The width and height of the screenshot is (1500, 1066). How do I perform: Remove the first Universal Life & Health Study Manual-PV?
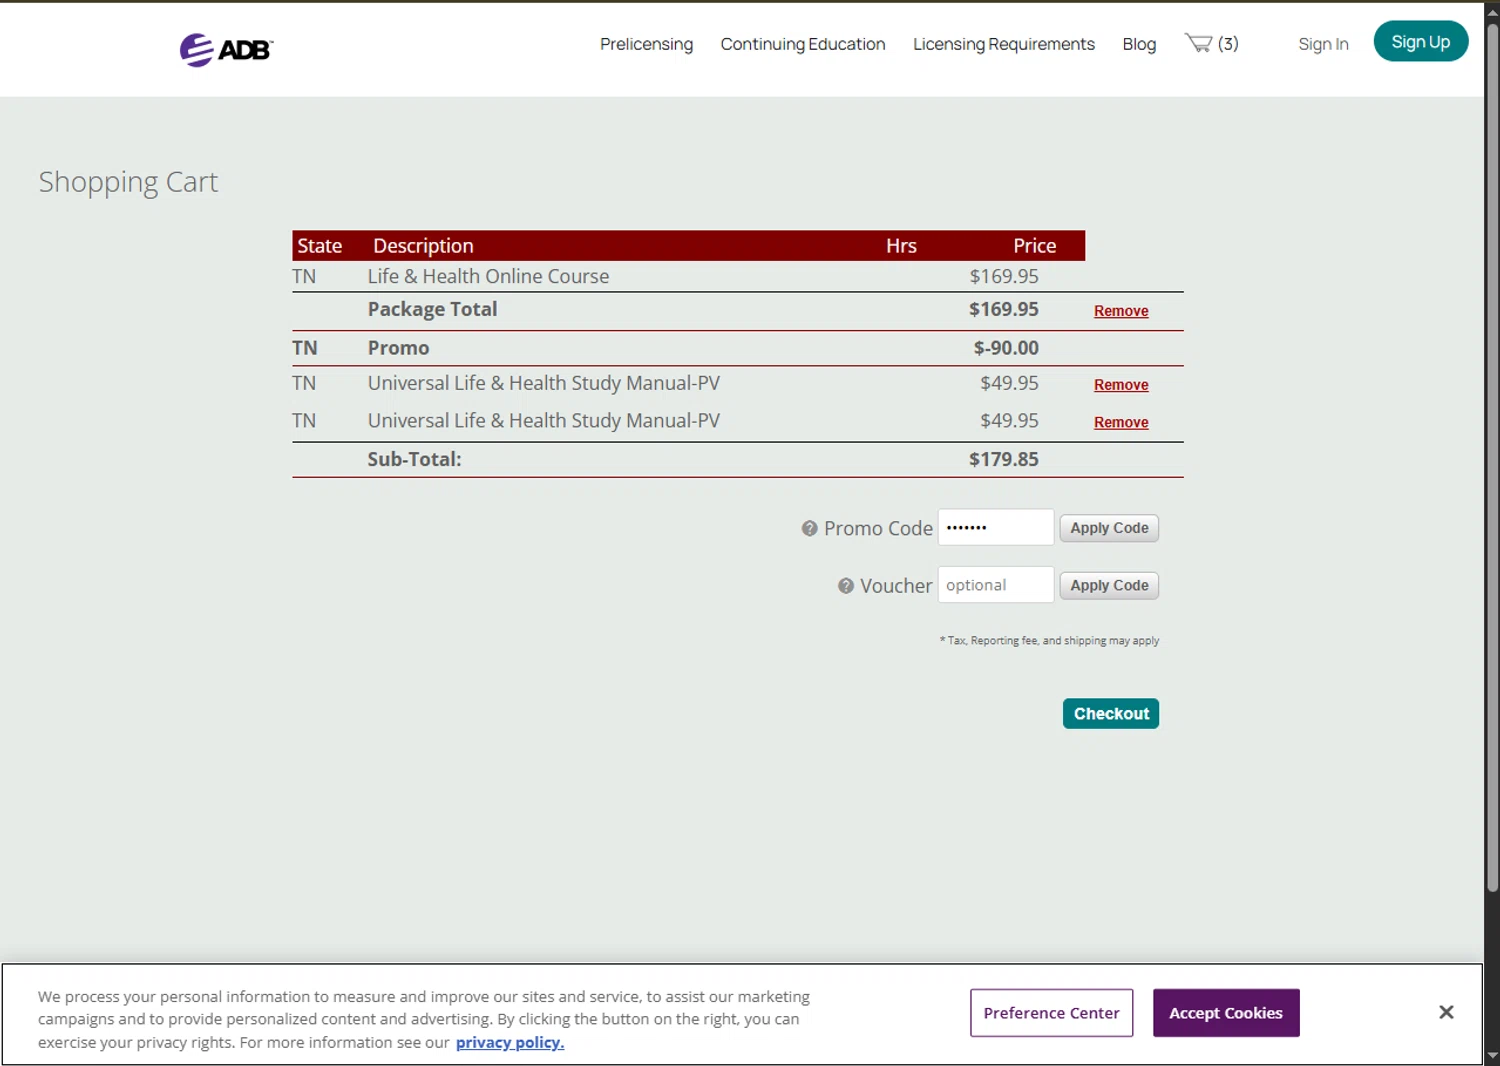[1121, 385]
